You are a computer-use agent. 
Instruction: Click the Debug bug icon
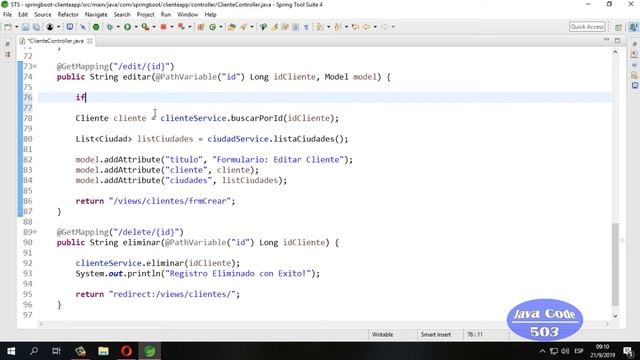click(x=110, y=27)
